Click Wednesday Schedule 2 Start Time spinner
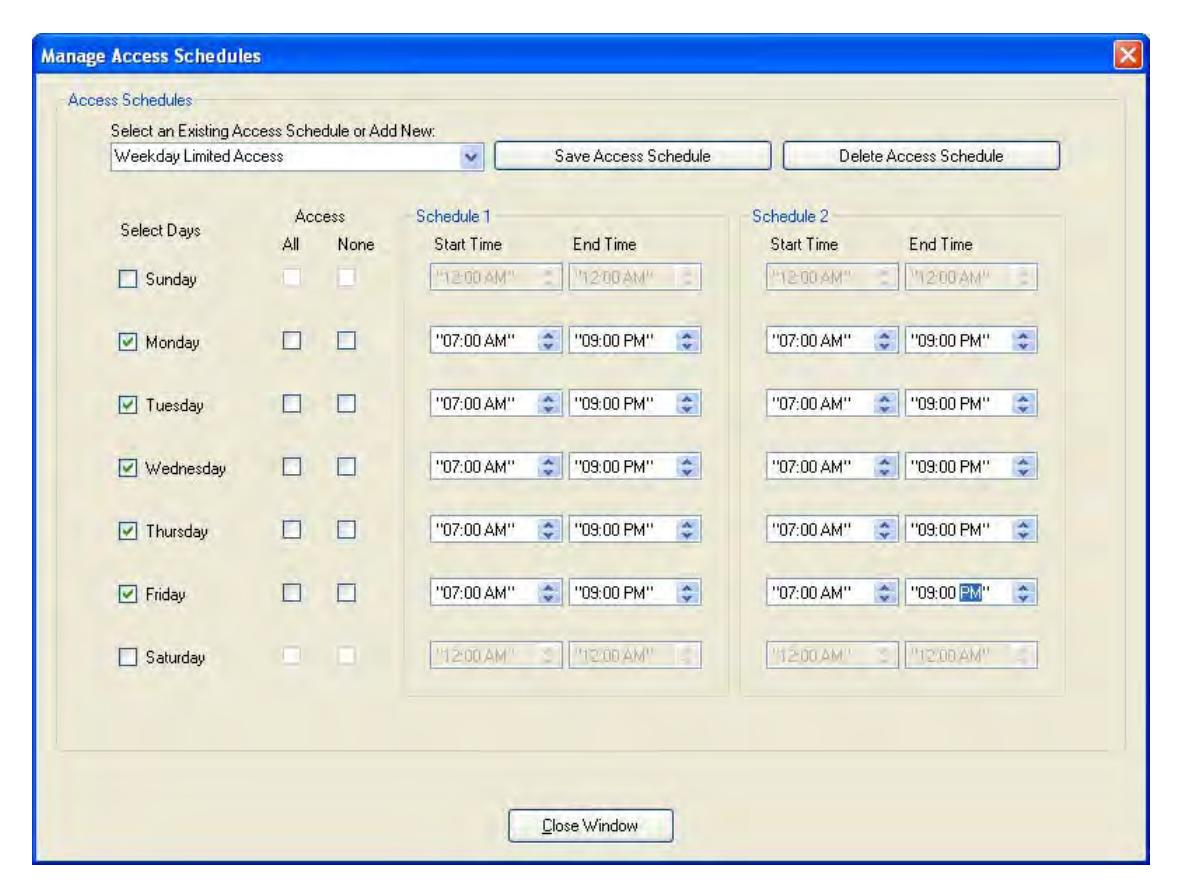 coord(885,467)
